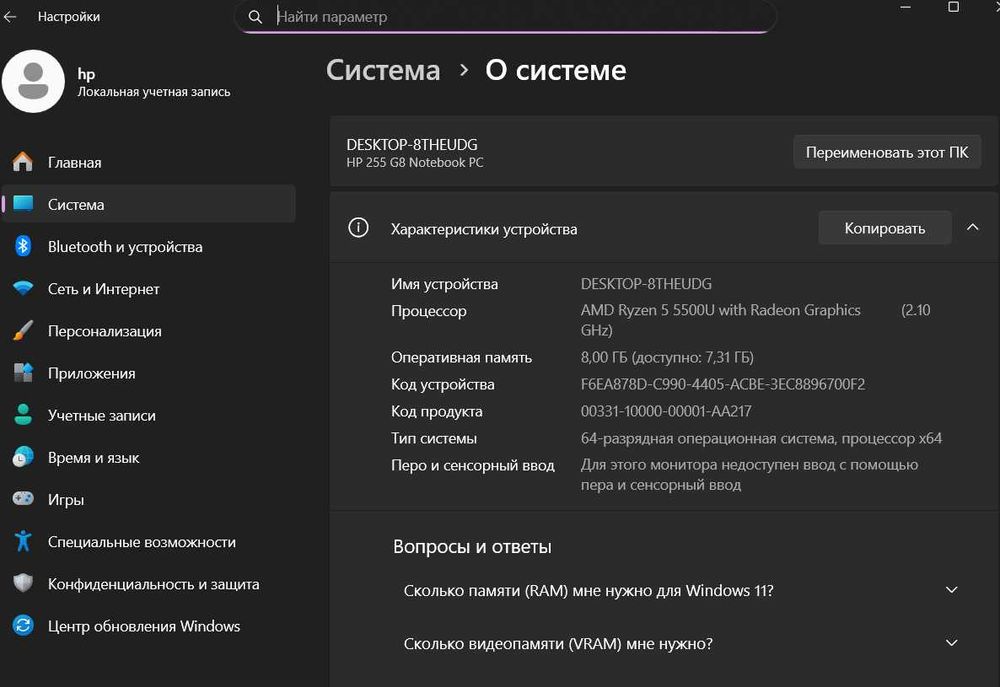Click the Windows Update sync icon

point(23,626)
